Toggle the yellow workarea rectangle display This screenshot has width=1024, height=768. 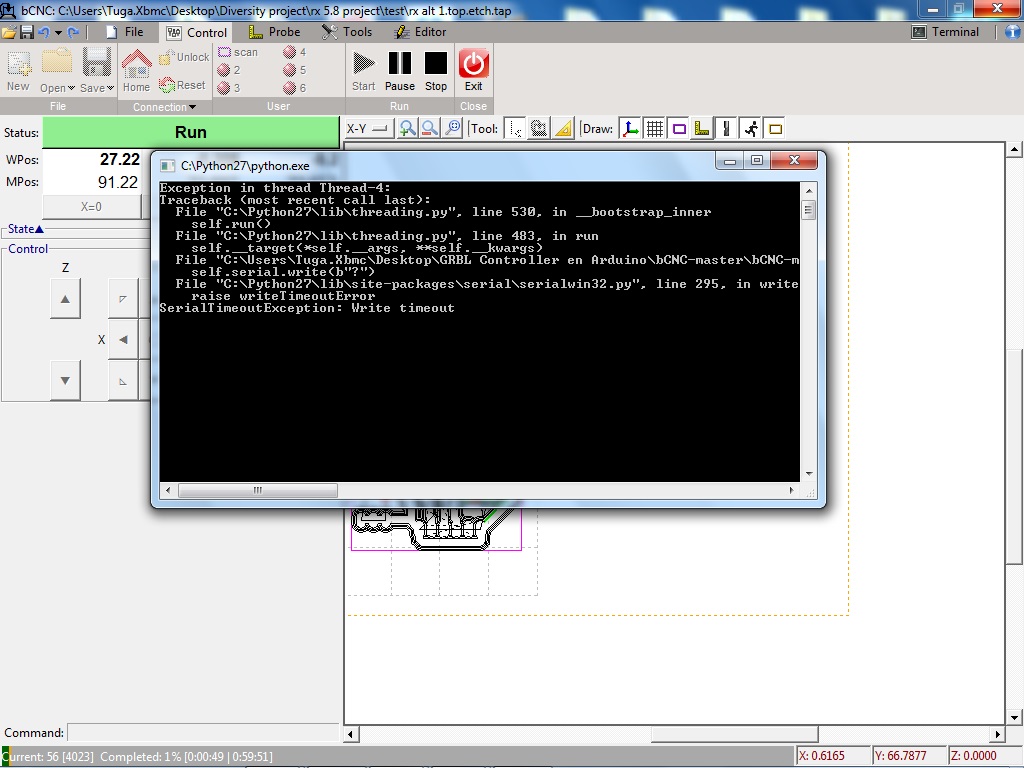(x=775, y=129)
